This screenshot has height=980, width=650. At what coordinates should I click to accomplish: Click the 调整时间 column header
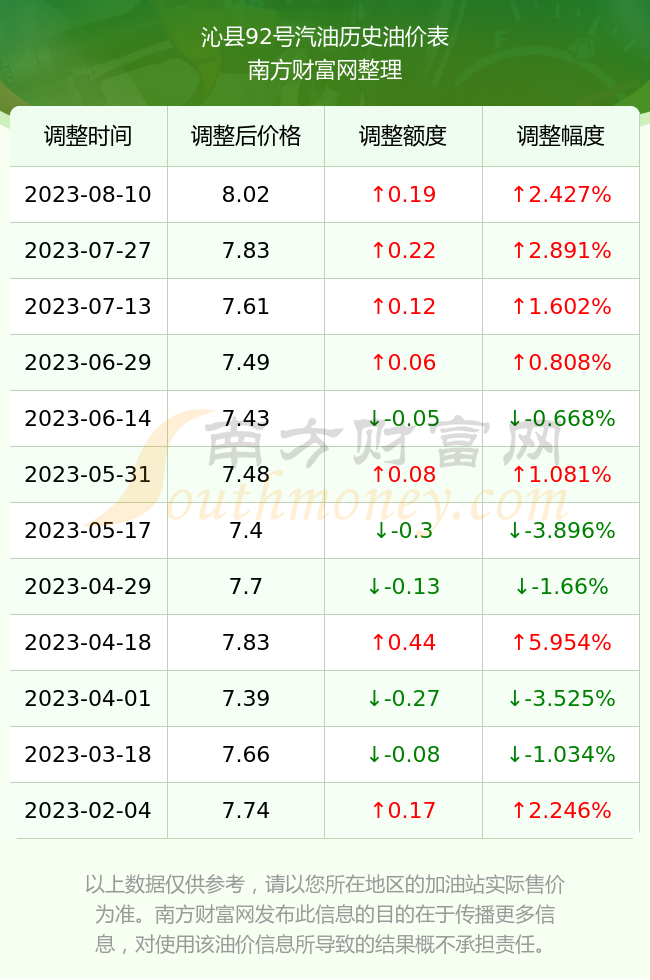click(x=88, y=136)
